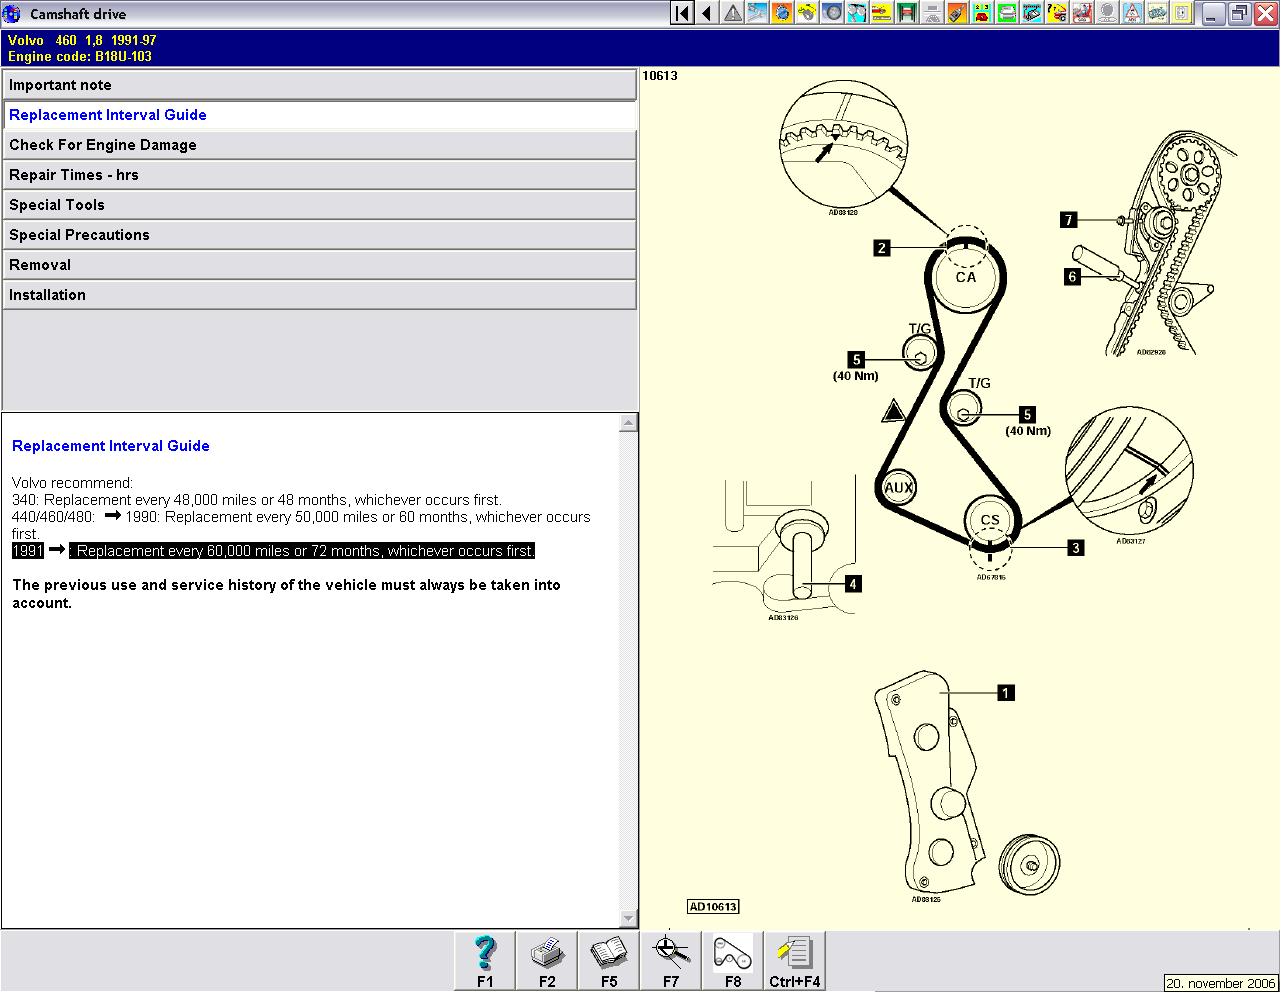Screen dimensions: 1282x994
Task: Click the Camshaft drive title bar icon
Action: [x=12, y=14]
